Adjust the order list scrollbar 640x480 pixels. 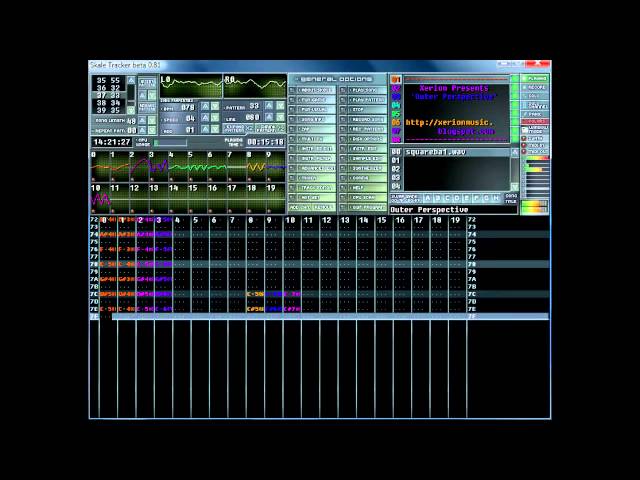pyautogui.click(x=131, y=94)
